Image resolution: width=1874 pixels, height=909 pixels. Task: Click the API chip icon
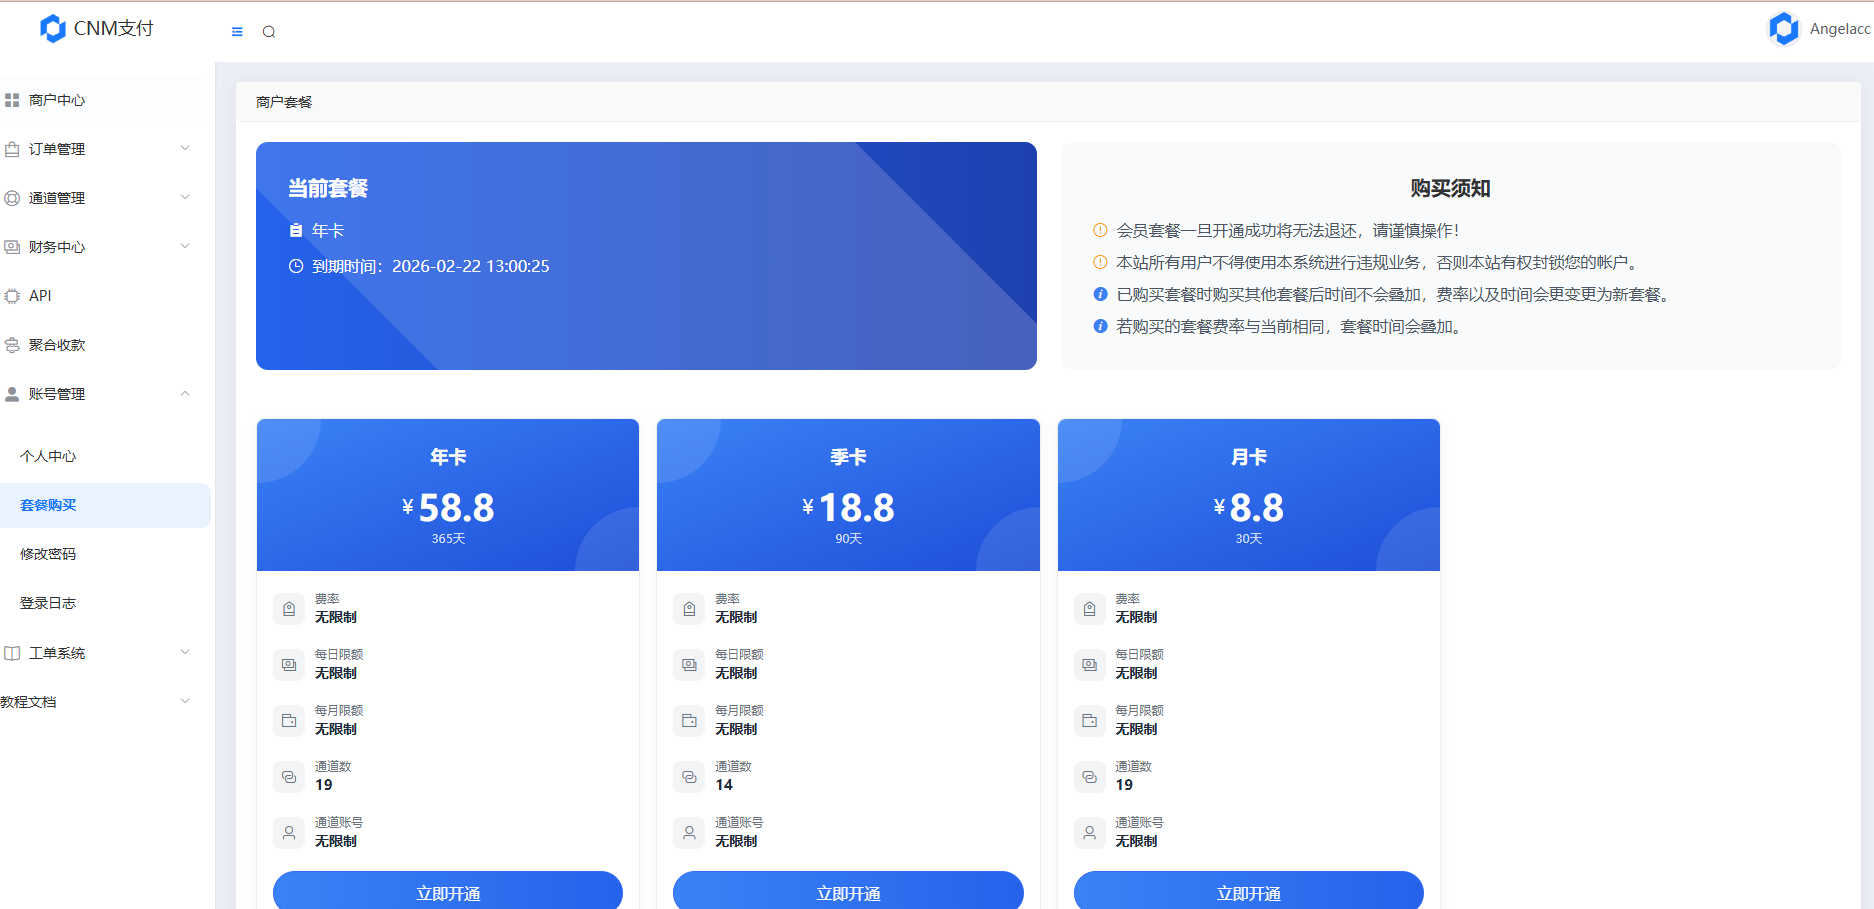tap(12, 296)
